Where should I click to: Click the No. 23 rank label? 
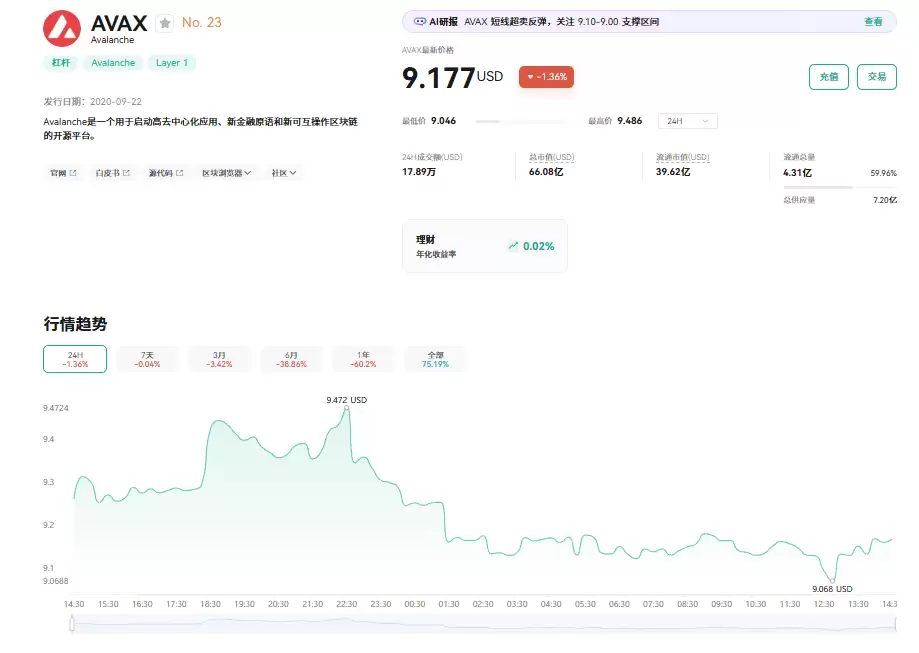click(202, 22)
